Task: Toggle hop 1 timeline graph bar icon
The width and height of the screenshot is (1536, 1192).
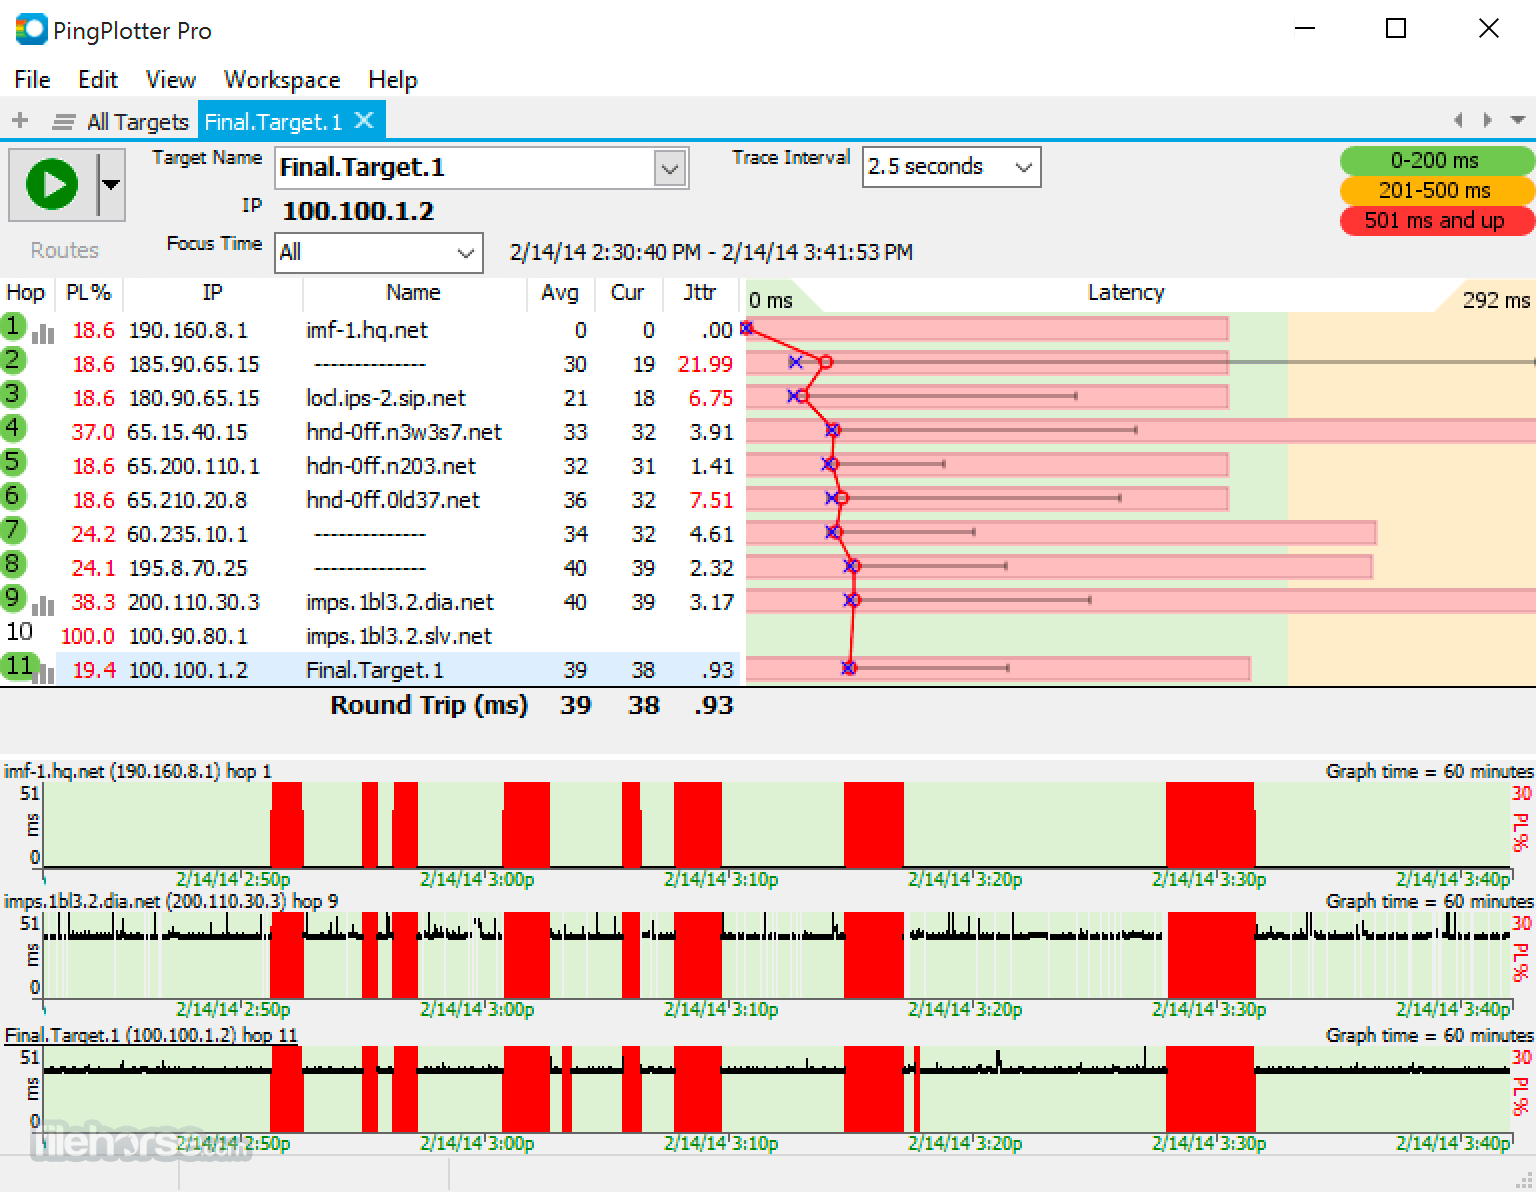Action: [43, 334]
